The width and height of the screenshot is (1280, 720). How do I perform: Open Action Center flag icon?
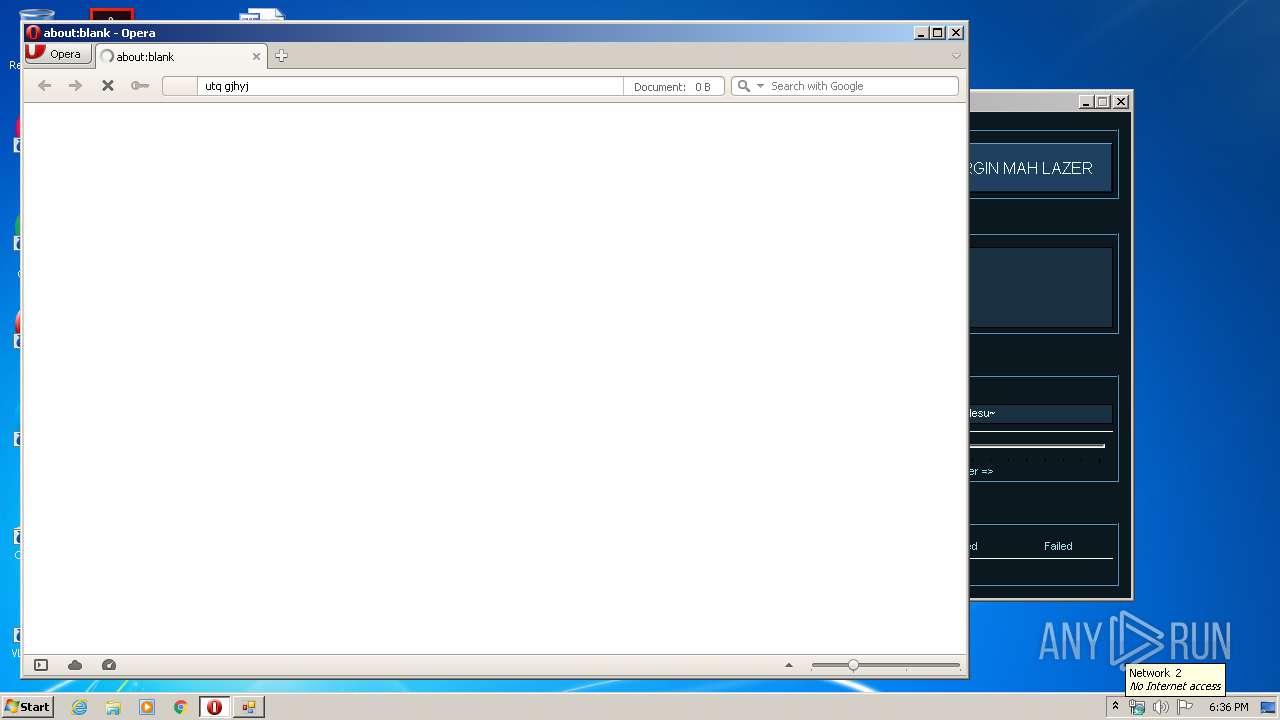[1185, 707]
